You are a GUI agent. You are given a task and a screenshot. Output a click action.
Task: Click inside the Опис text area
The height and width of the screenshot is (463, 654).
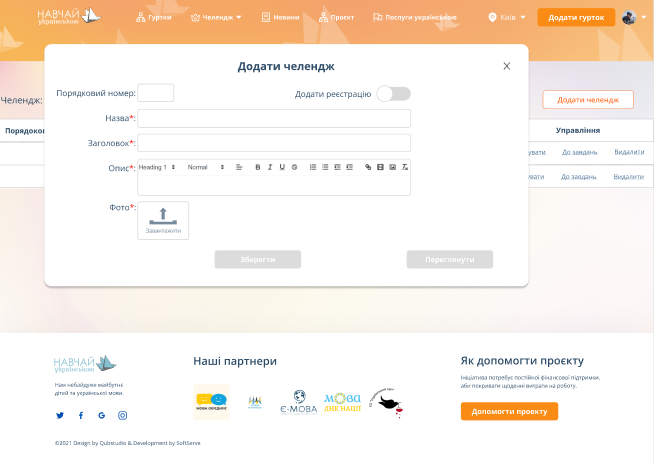pyautogui.click(x=274, y=185)
